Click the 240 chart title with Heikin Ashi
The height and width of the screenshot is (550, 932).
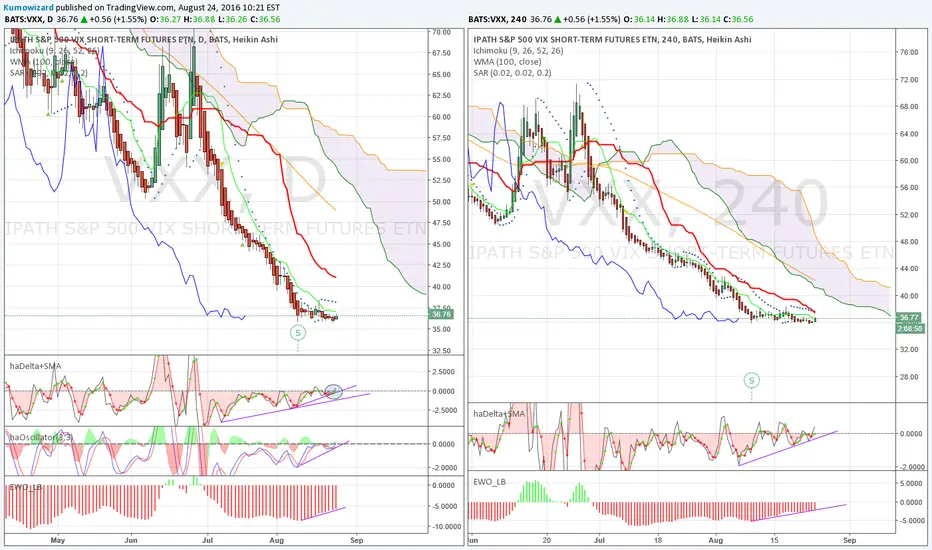[x=612, y=39]
